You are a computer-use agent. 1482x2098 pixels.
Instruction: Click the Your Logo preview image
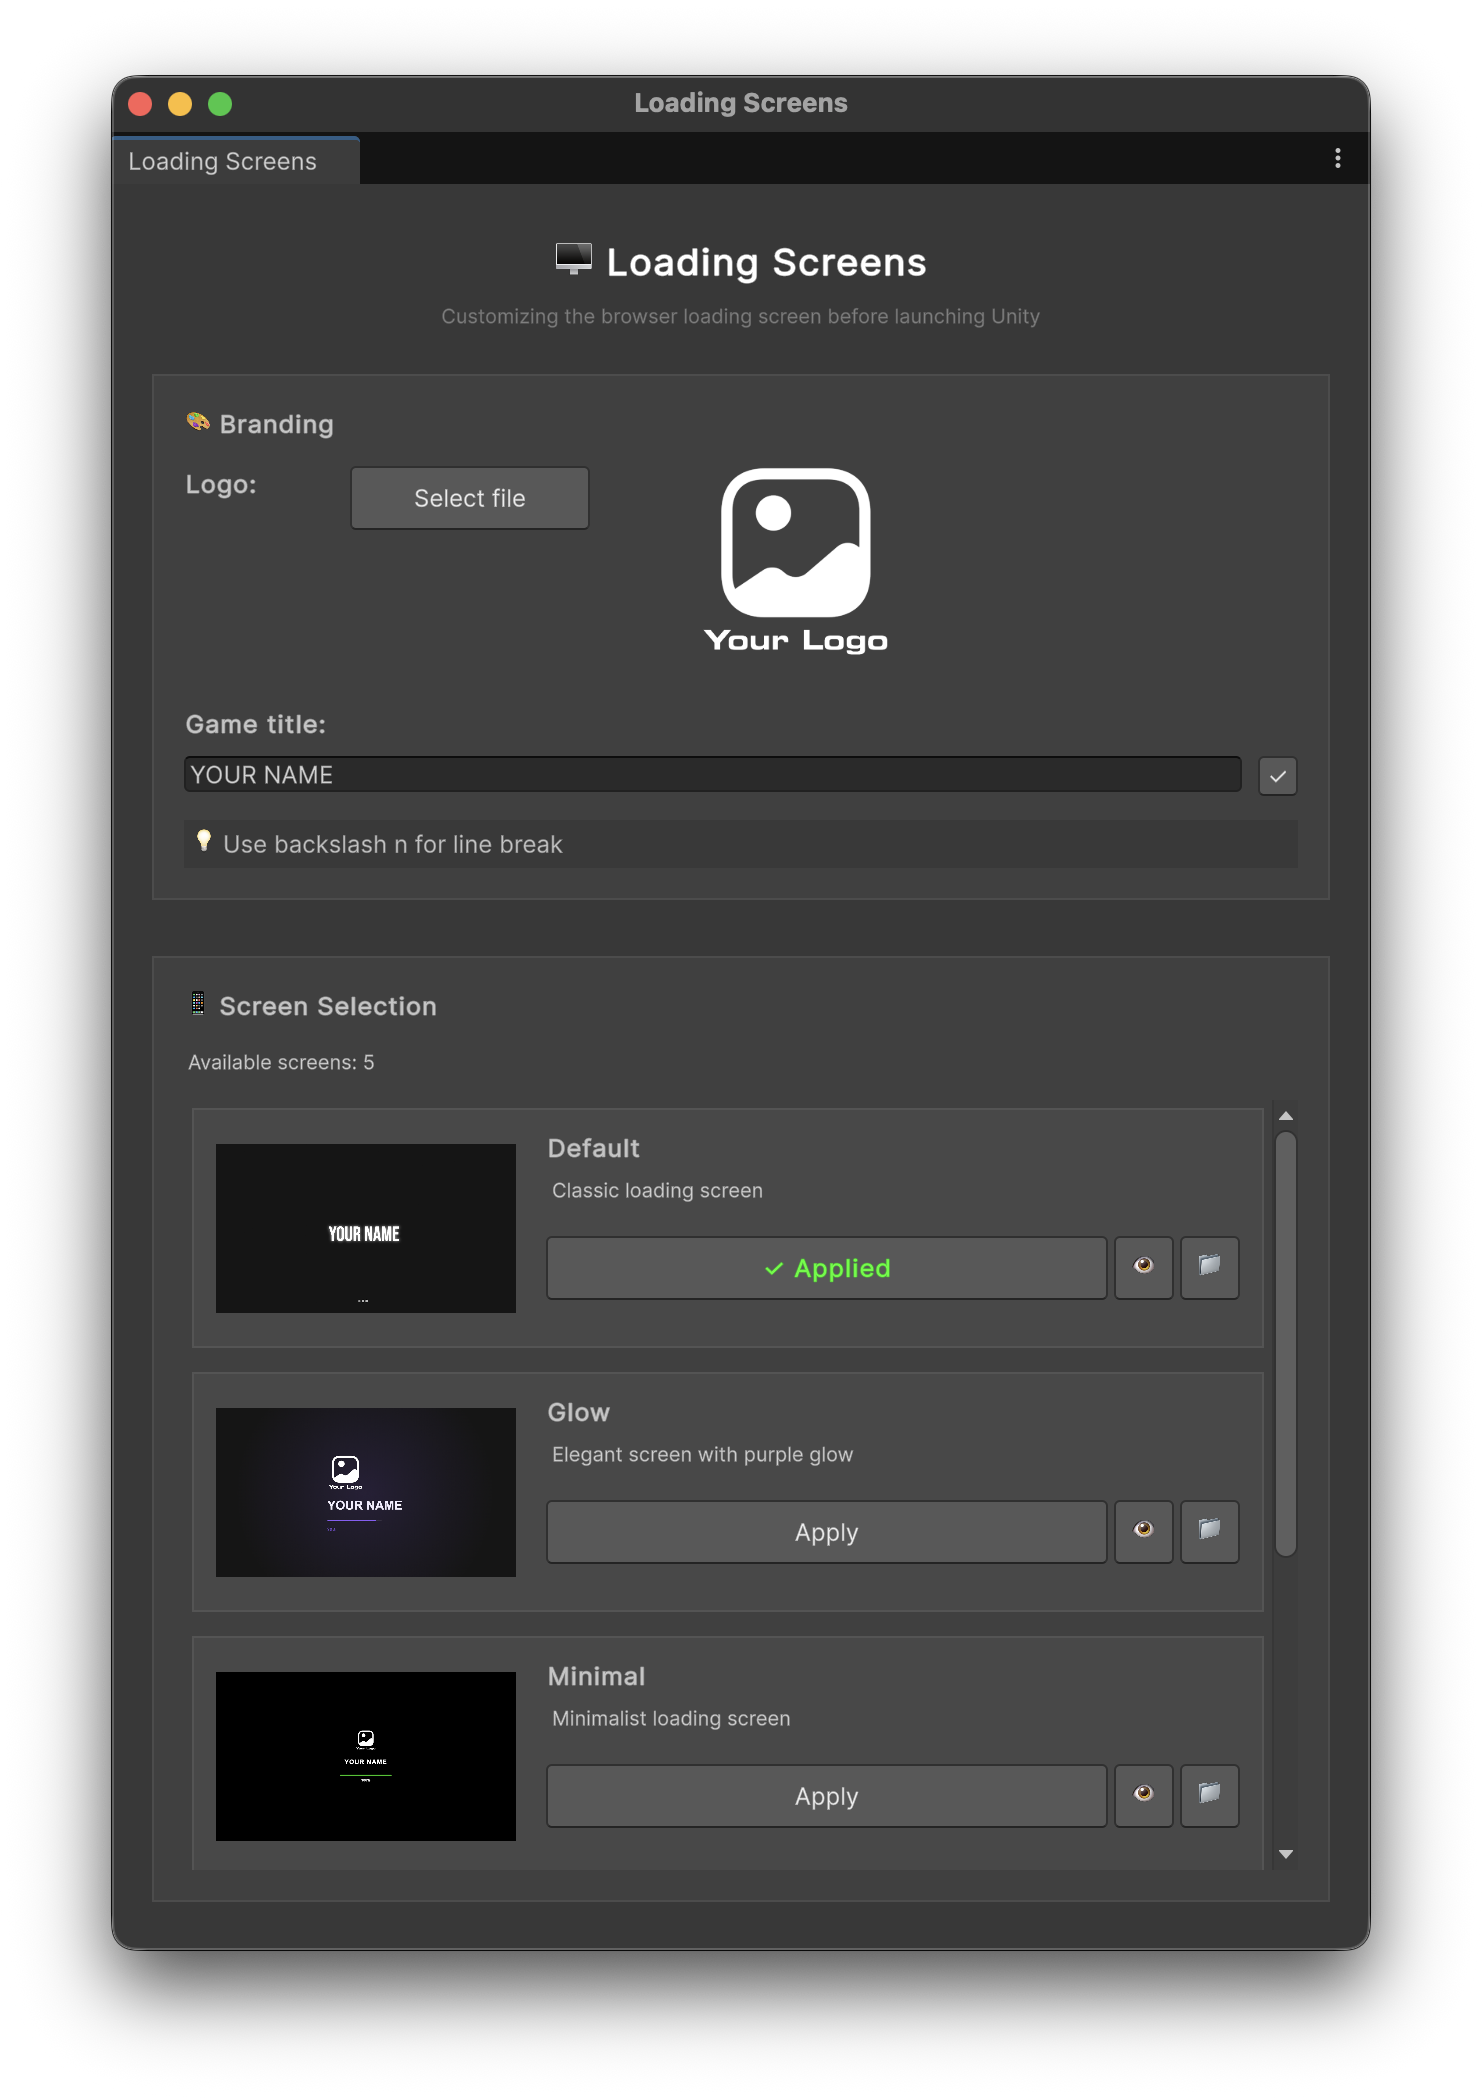pos(795,559)
